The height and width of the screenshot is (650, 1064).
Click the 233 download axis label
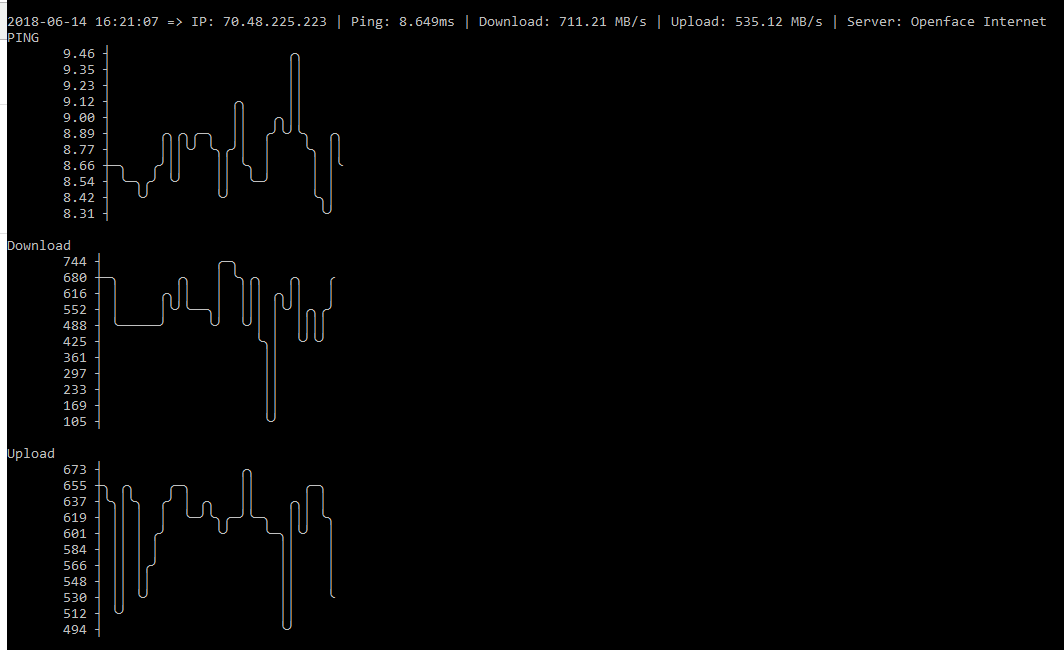(75, 389)
